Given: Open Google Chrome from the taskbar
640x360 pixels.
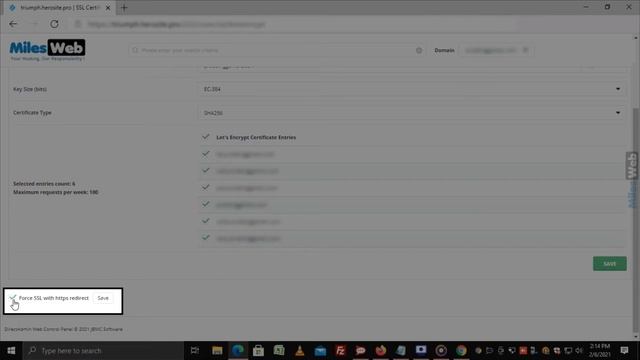Looking at the screenshot, I should point(461,350).
